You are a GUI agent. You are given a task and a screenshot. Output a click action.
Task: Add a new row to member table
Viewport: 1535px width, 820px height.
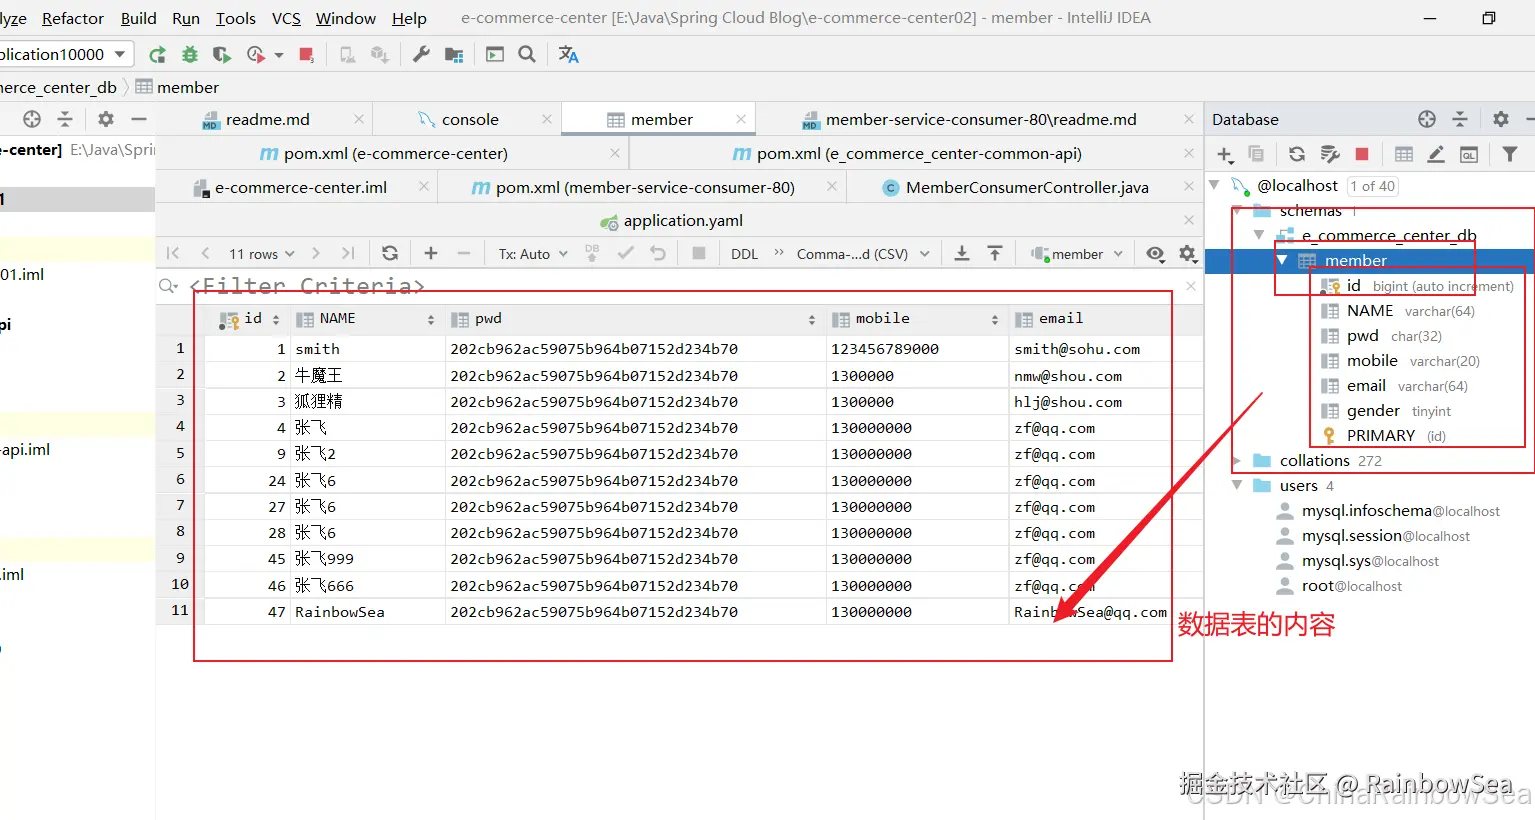431,253
